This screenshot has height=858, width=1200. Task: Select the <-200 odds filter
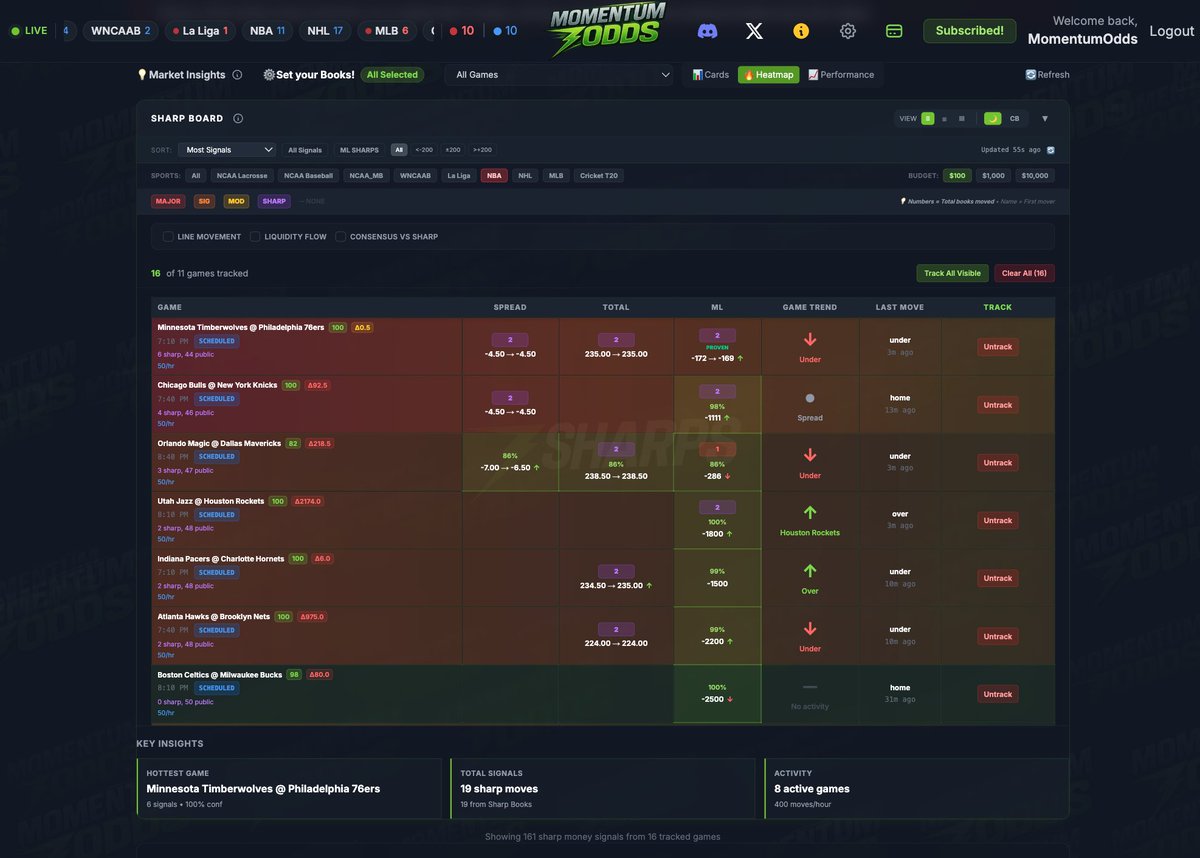(424, 150)
